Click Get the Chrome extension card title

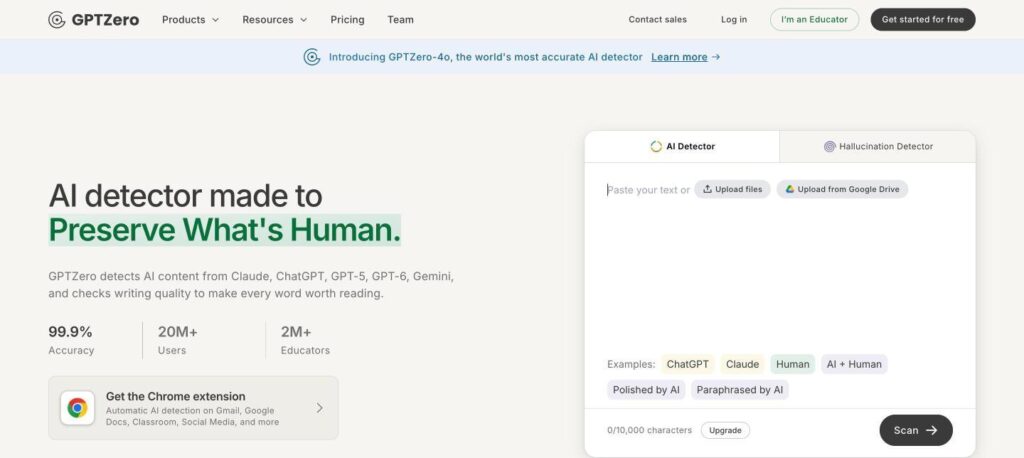pos(176,397)
